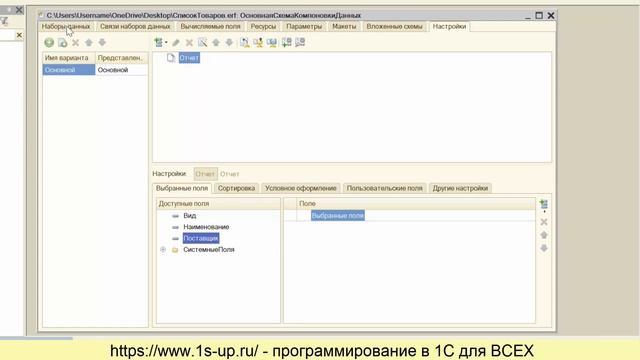Open the Параметры tab
The width and height of the screenshot is (640, 360).
coord(304,27)
